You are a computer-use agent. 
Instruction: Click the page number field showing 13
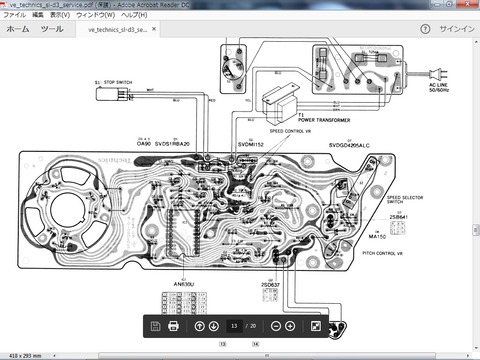[x=234, y=326]
